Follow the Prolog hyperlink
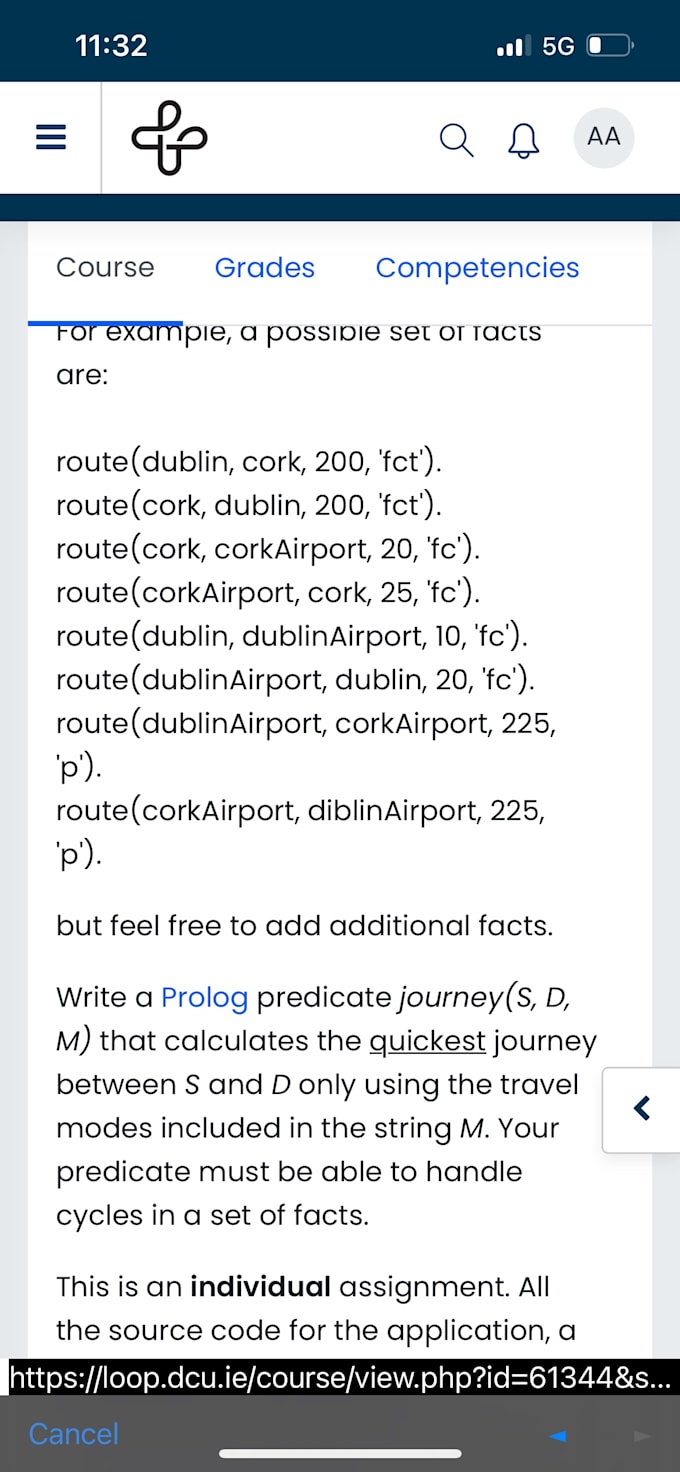 pos(204,998)
